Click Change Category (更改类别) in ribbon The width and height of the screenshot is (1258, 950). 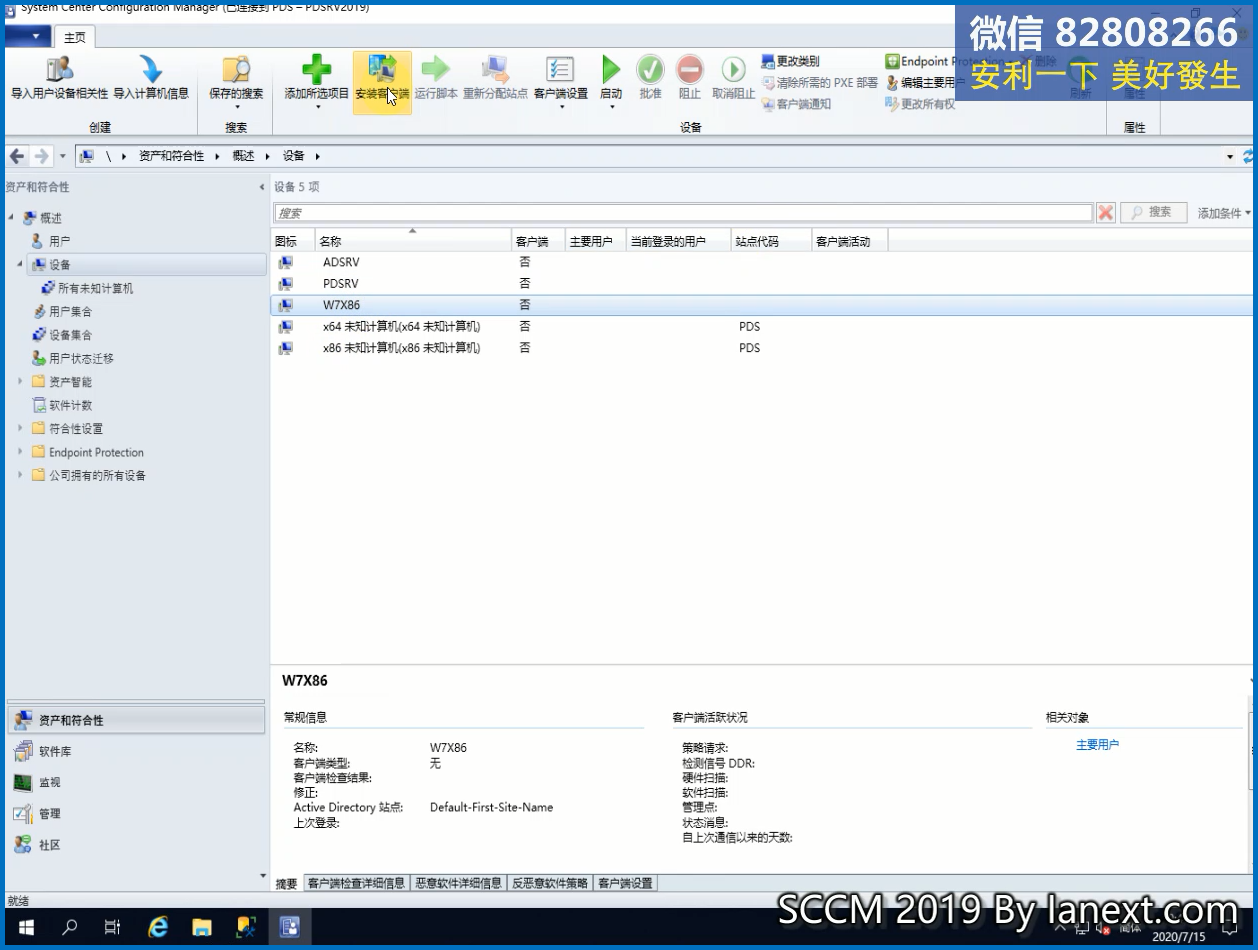790,61
